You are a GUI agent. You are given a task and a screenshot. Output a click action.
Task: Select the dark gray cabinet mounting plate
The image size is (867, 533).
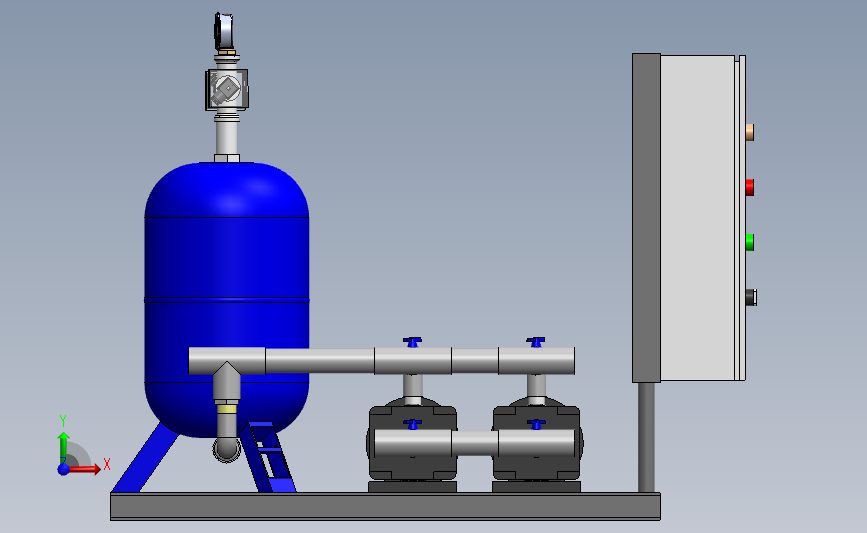(x=646, y=218)
